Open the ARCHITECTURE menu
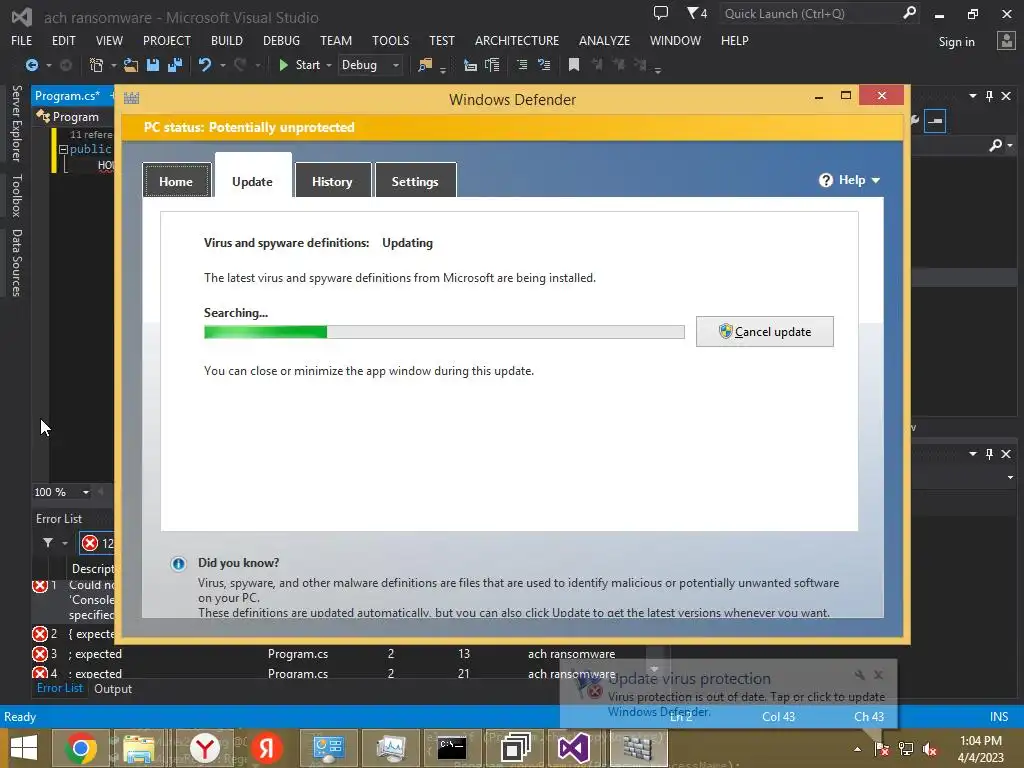This screenshot has width=1024, height=768. 517,40
